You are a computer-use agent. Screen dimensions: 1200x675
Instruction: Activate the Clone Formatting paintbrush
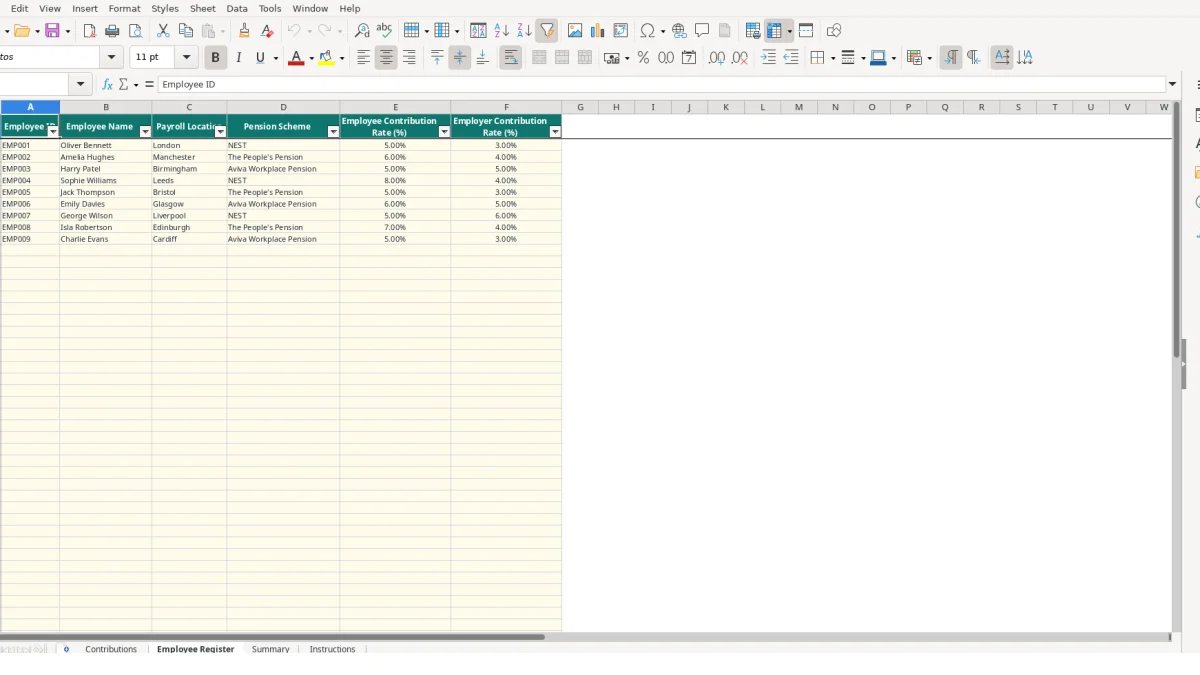pyautogui.click(x=244, y=31)
